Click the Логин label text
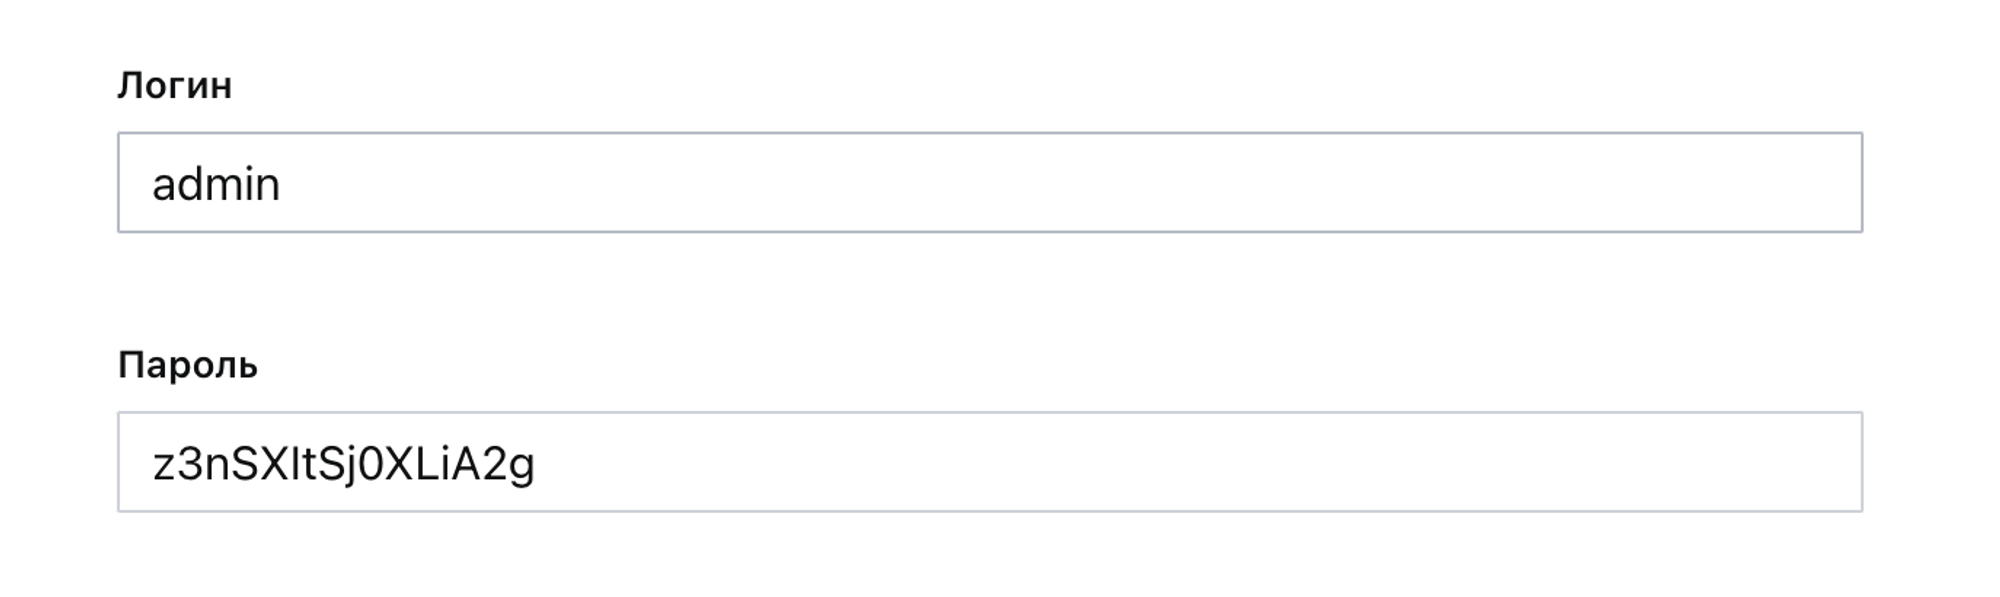2000x597 pixels. click(x=175, y=86)
